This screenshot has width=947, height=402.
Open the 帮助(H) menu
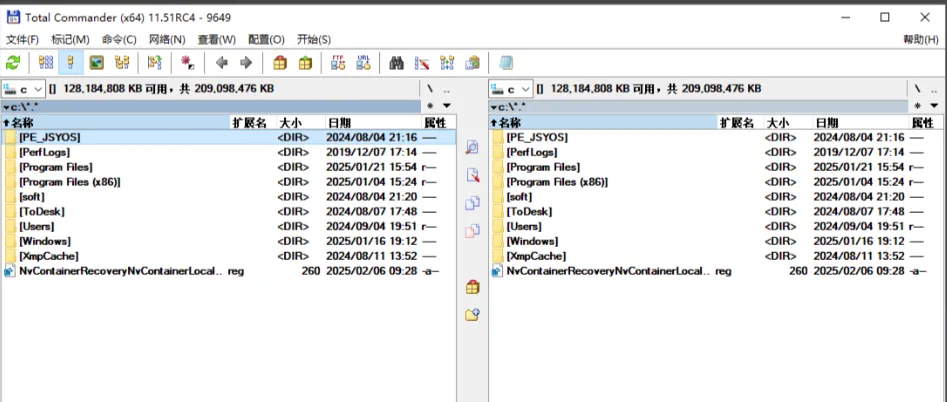[920, 40]
